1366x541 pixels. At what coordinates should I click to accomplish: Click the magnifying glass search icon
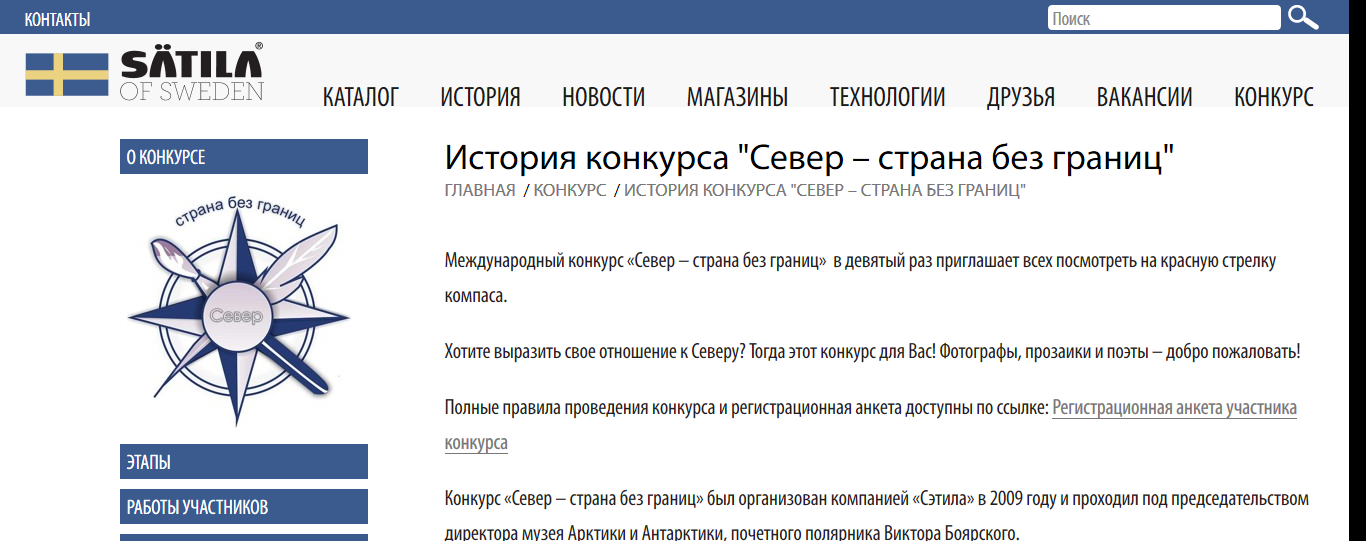(1303, 17)
